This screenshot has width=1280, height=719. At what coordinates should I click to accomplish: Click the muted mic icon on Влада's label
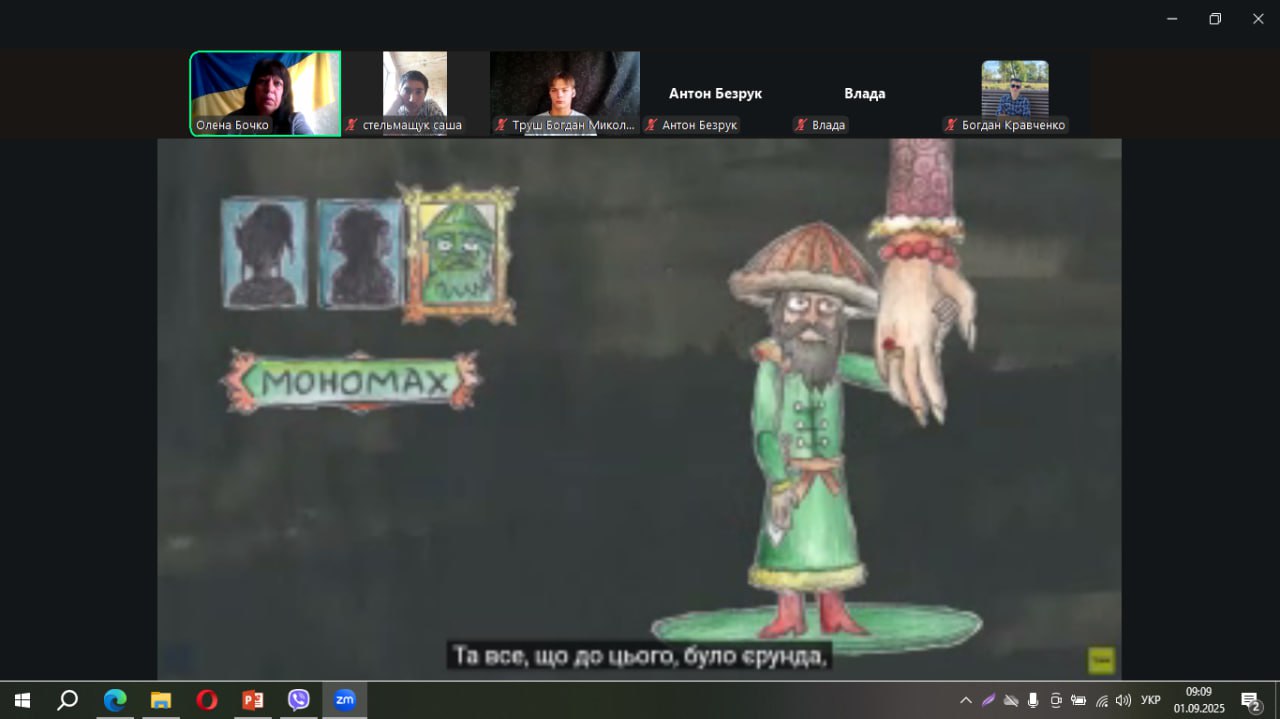pos(802,125)
